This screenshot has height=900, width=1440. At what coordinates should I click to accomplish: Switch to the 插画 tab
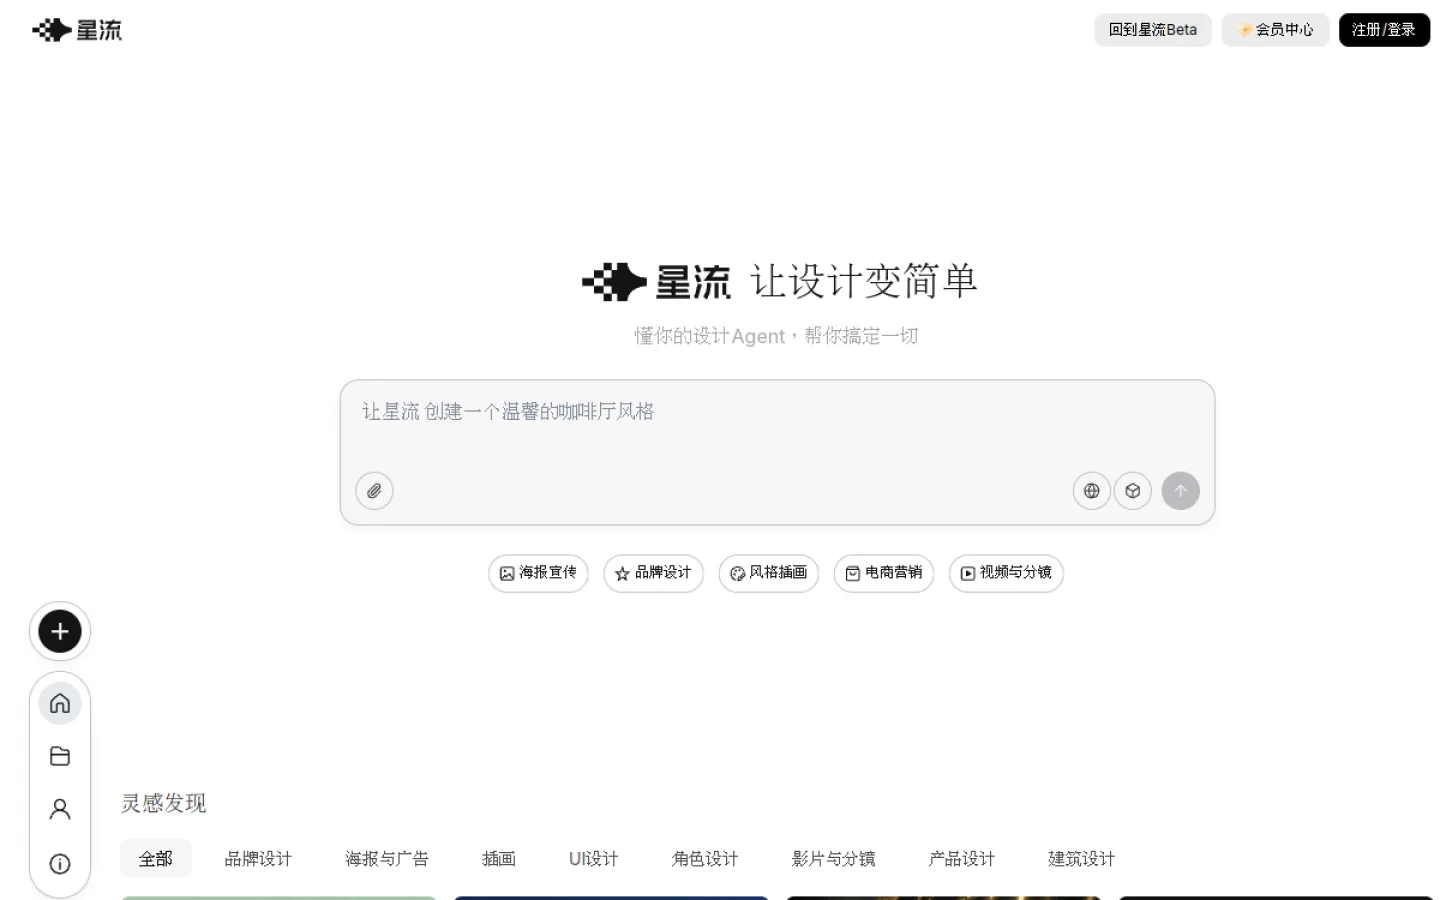499,859
